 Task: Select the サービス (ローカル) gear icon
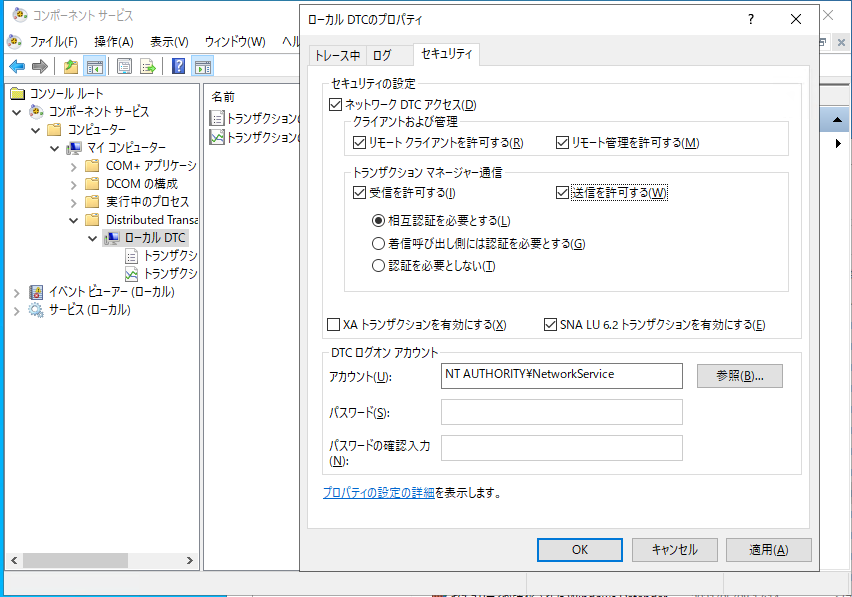pos(37,310)
